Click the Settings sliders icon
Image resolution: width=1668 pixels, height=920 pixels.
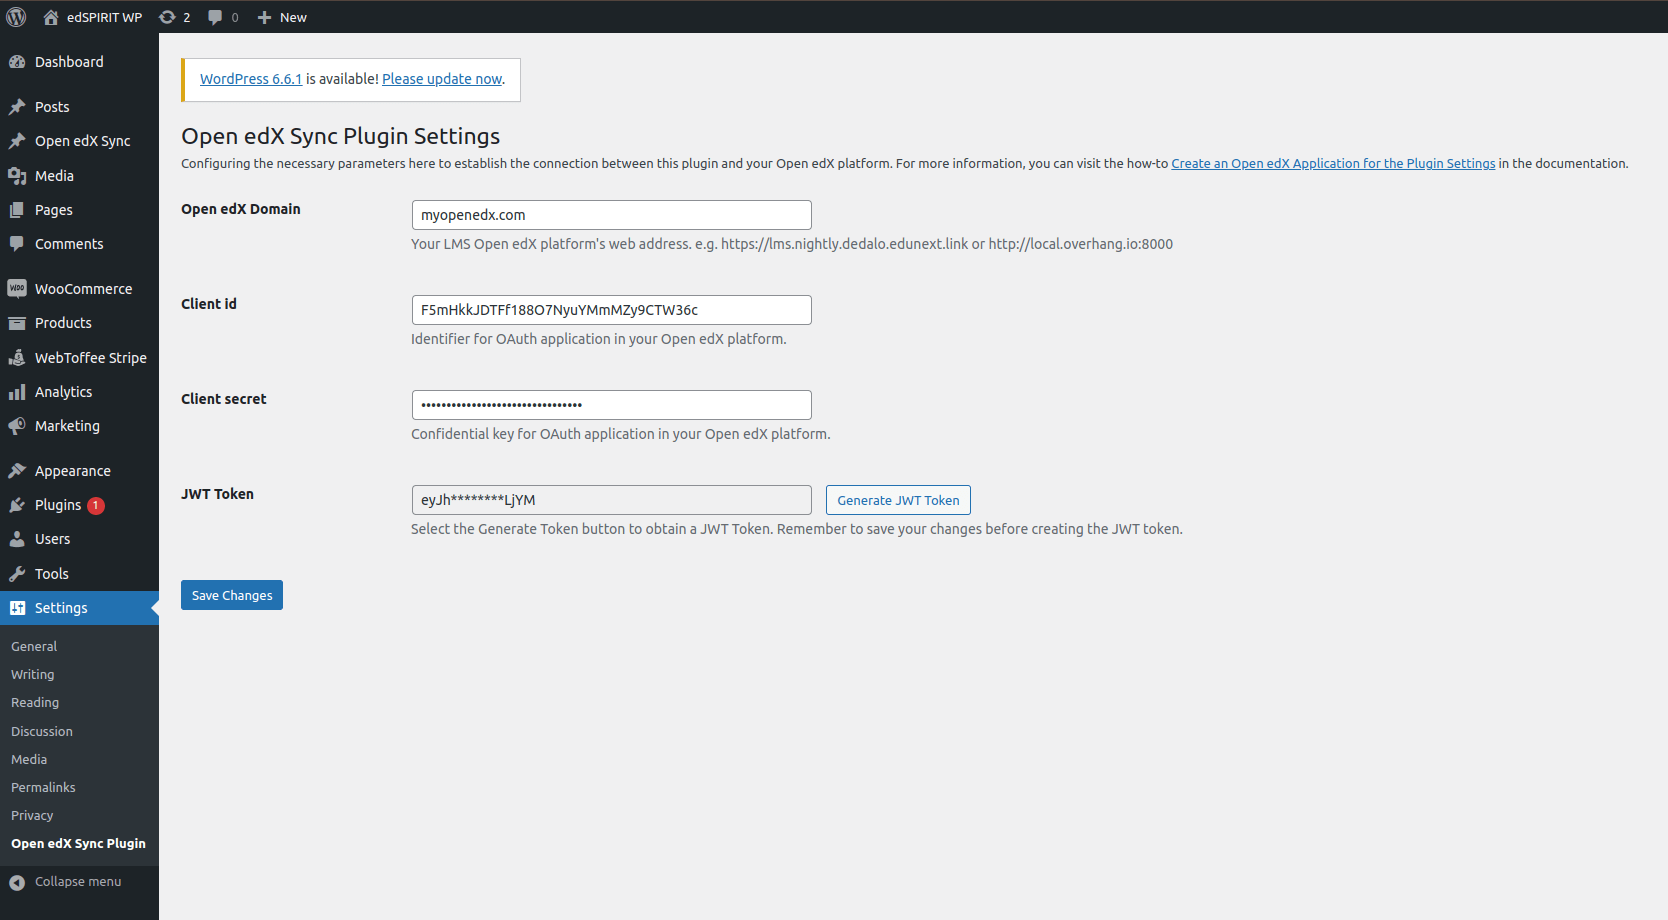(17, 608)
